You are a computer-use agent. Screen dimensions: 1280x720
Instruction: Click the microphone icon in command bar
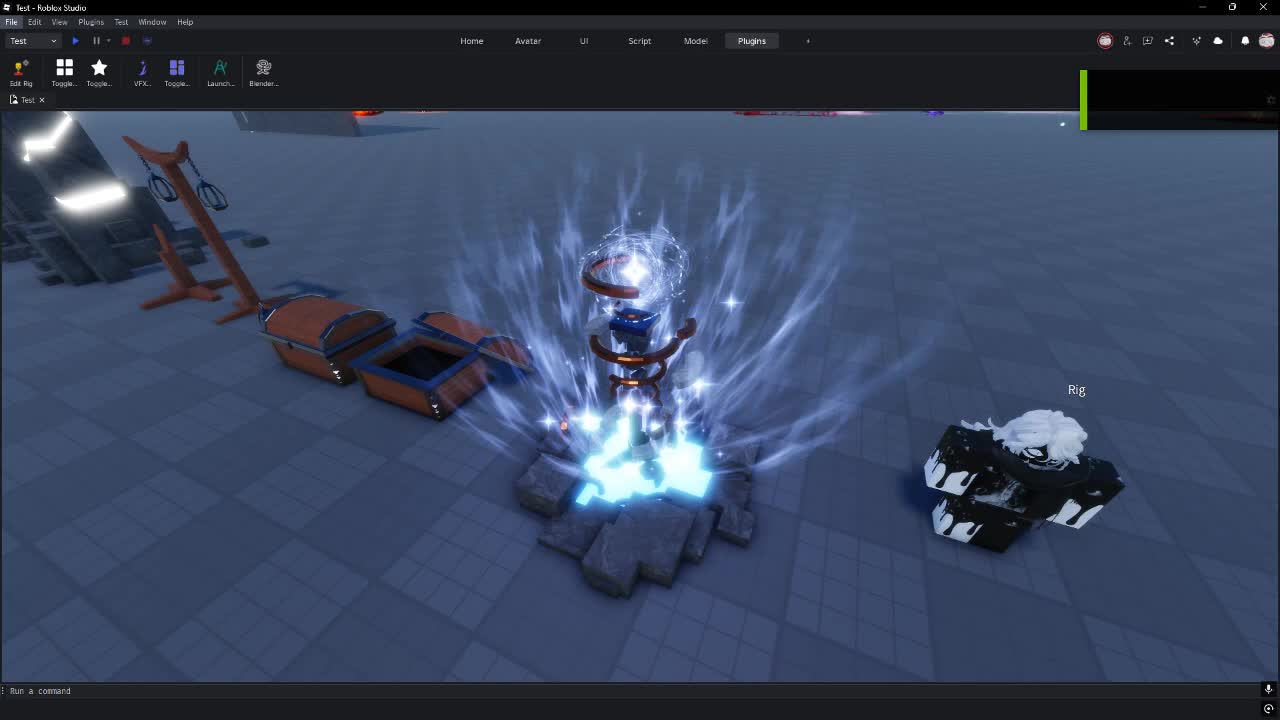click(1268, 689)
